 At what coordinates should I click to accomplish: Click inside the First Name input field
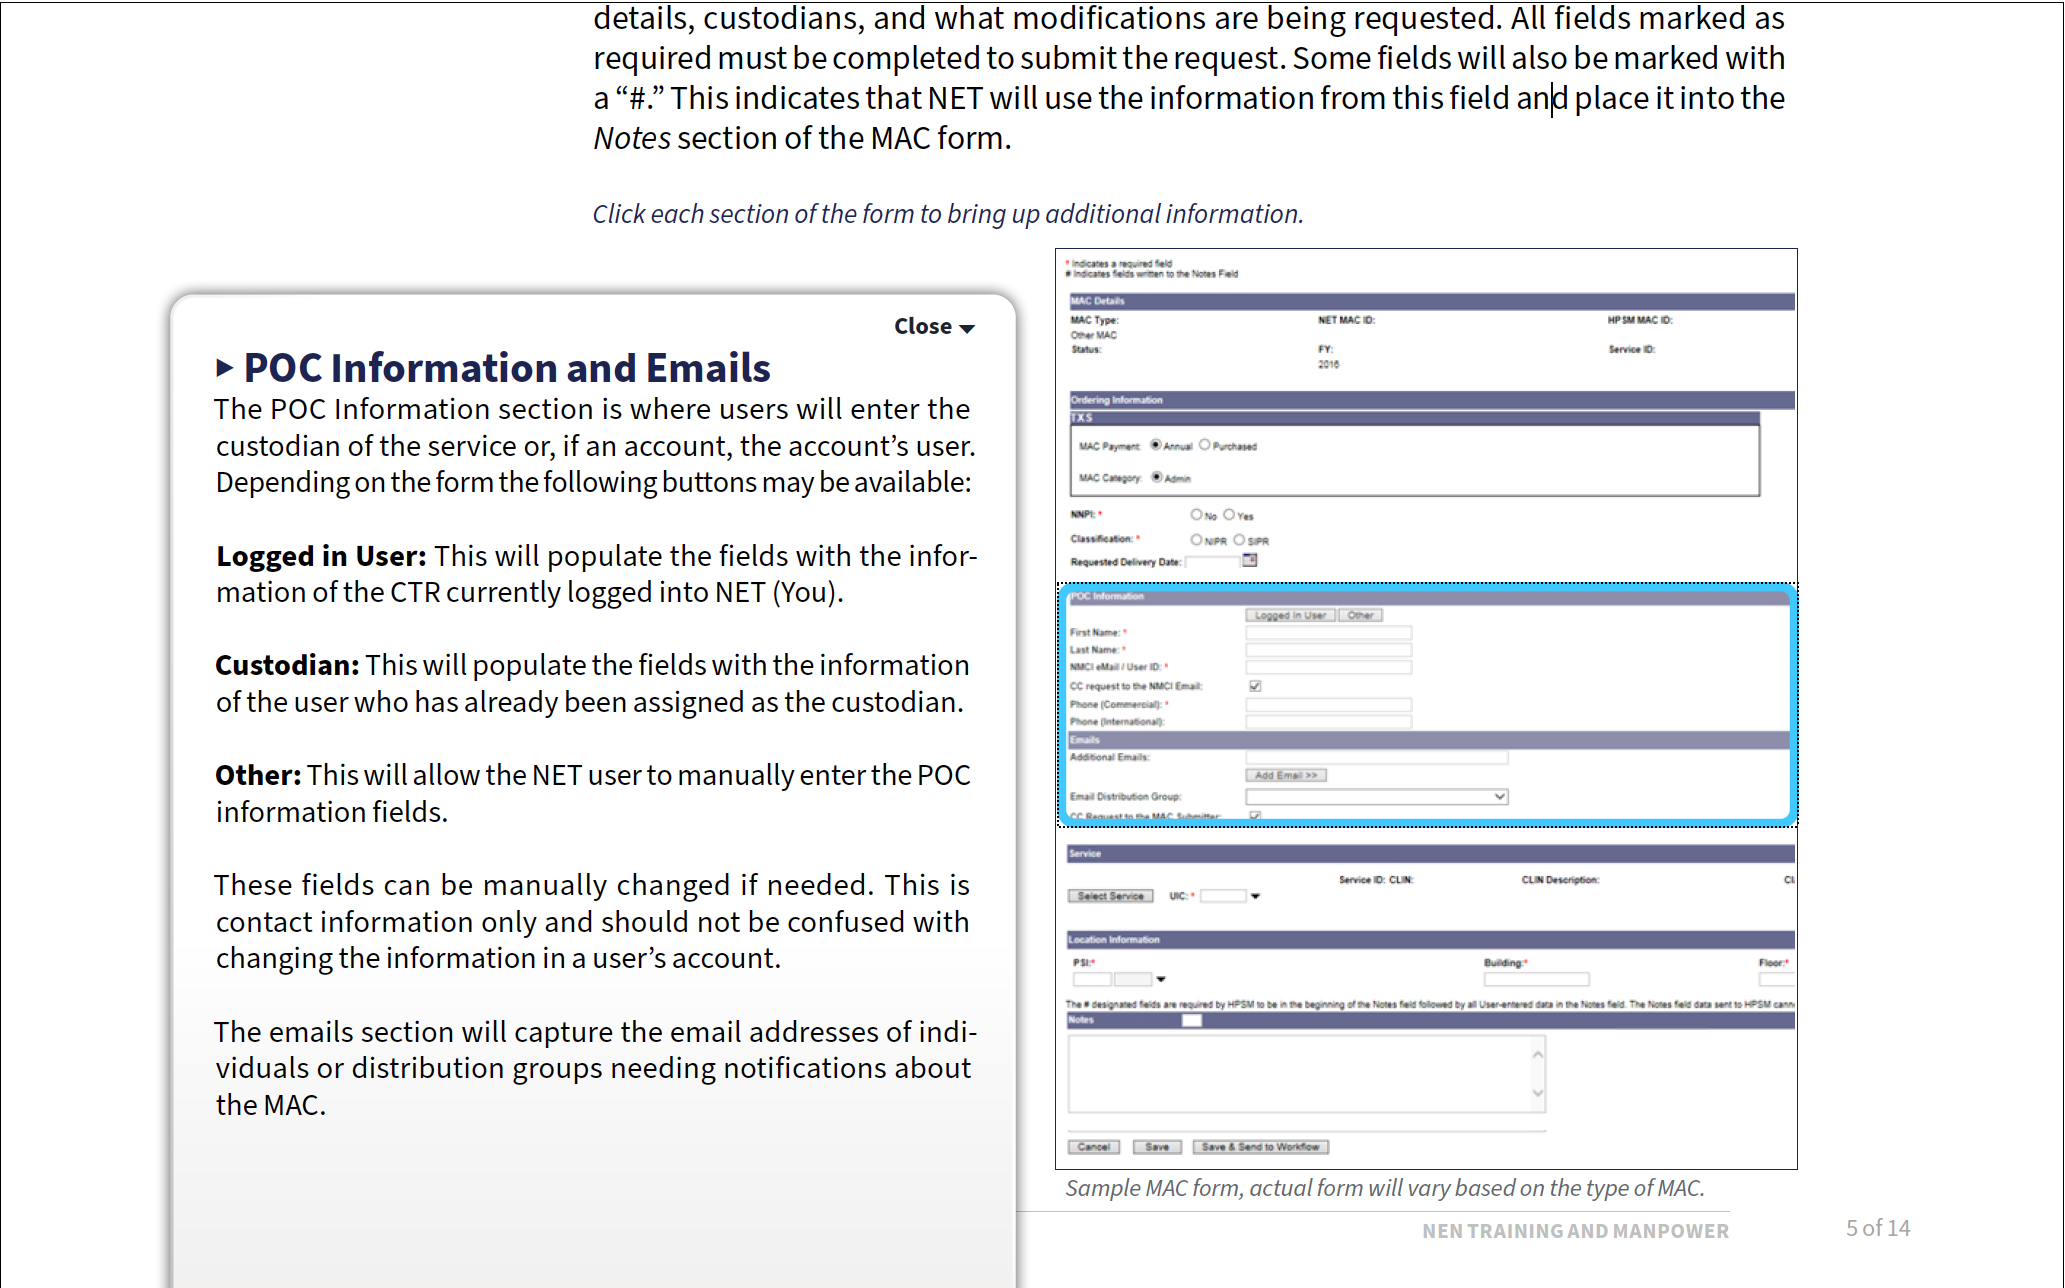tap(1327, 632)
